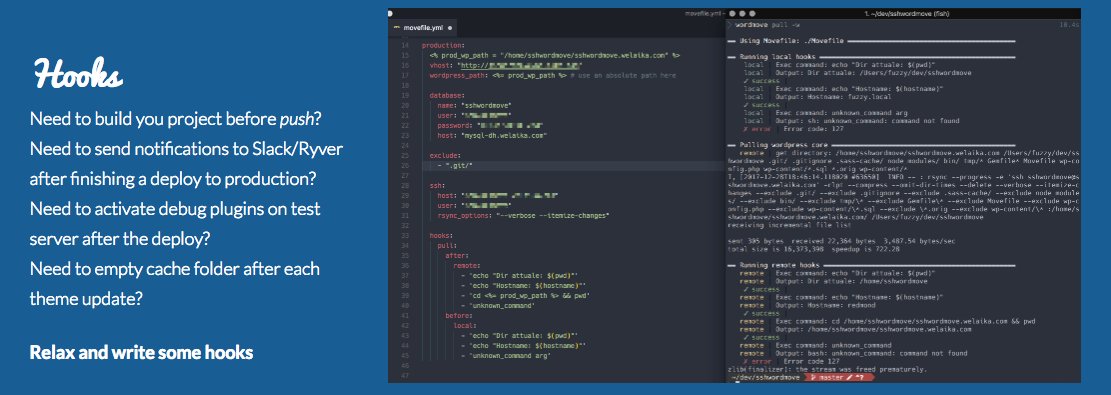Image resolution: width=1111 pixels, height=395 pixels.
Task: Click the 'cd <%= prod_wp_path %> && pwd' line
Action: (525, 295)
